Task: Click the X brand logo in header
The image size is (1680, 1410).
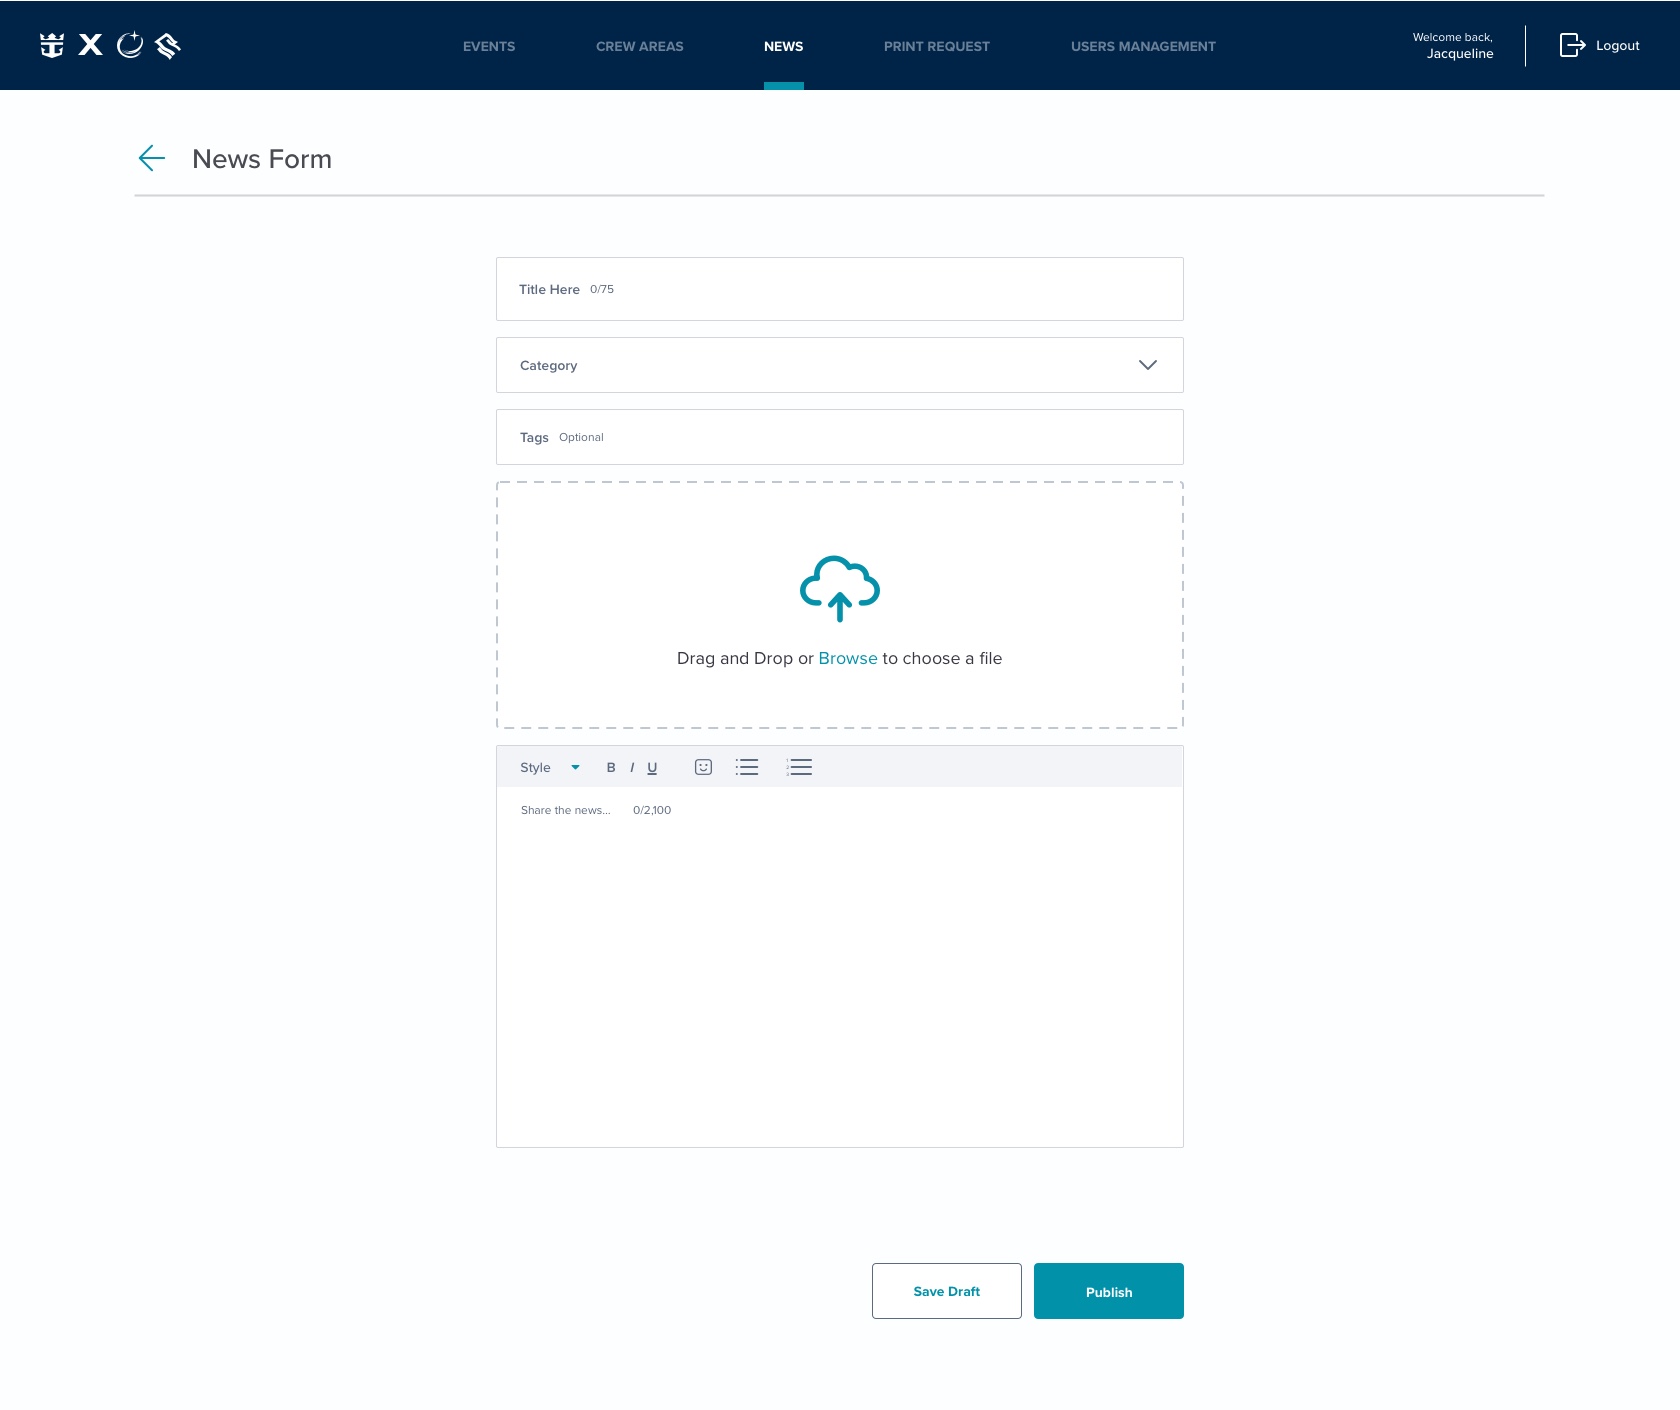Action: pyautogui.click(x=91, y=45)
